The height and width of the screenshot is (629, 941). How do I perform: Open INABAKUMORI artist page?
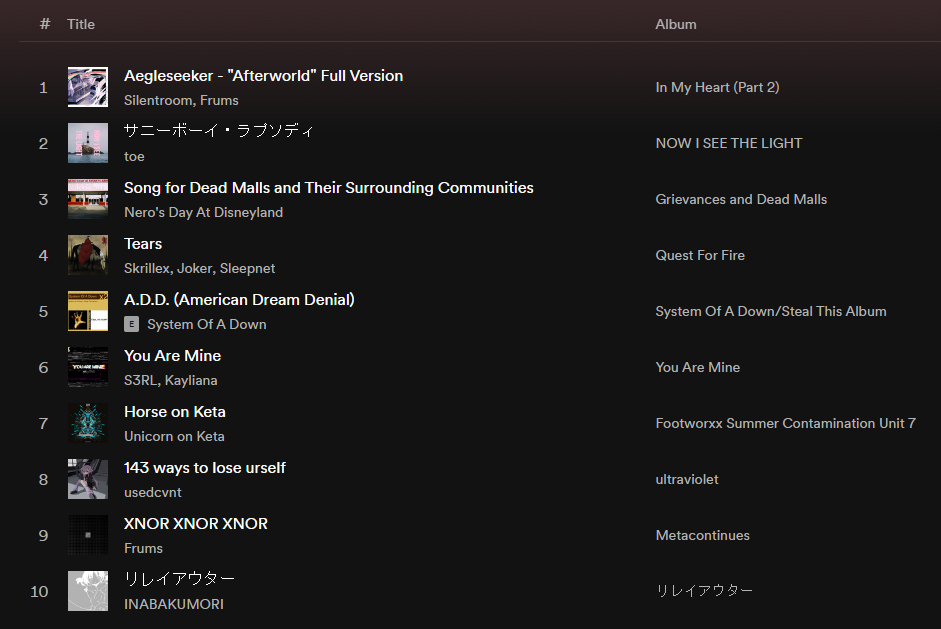point(174,604)
